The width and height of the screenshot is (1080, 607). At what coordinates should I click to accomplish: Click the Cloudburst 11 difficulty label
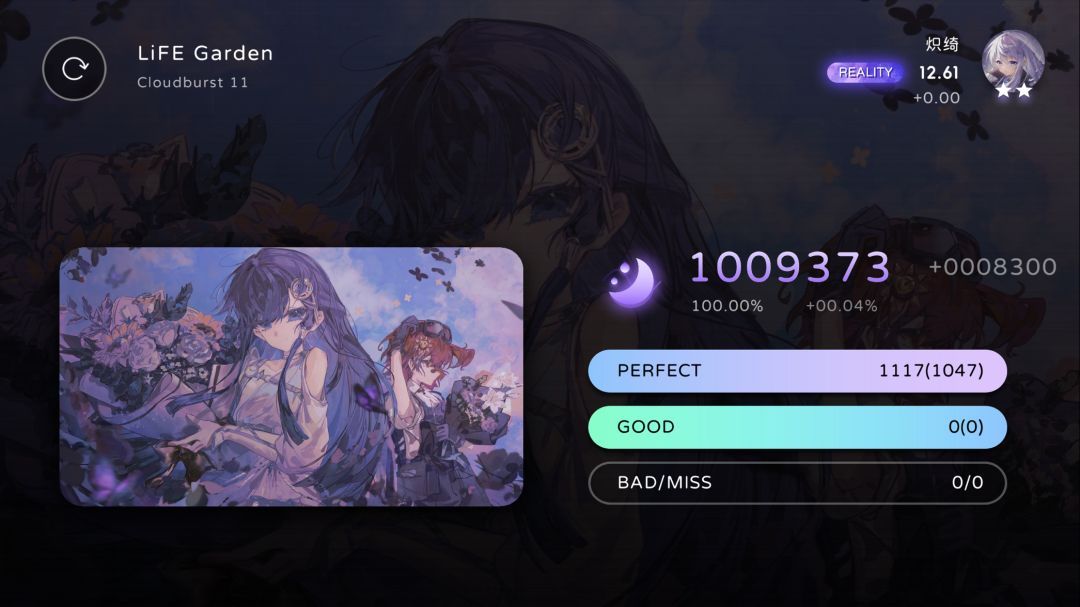coord(192,82)
